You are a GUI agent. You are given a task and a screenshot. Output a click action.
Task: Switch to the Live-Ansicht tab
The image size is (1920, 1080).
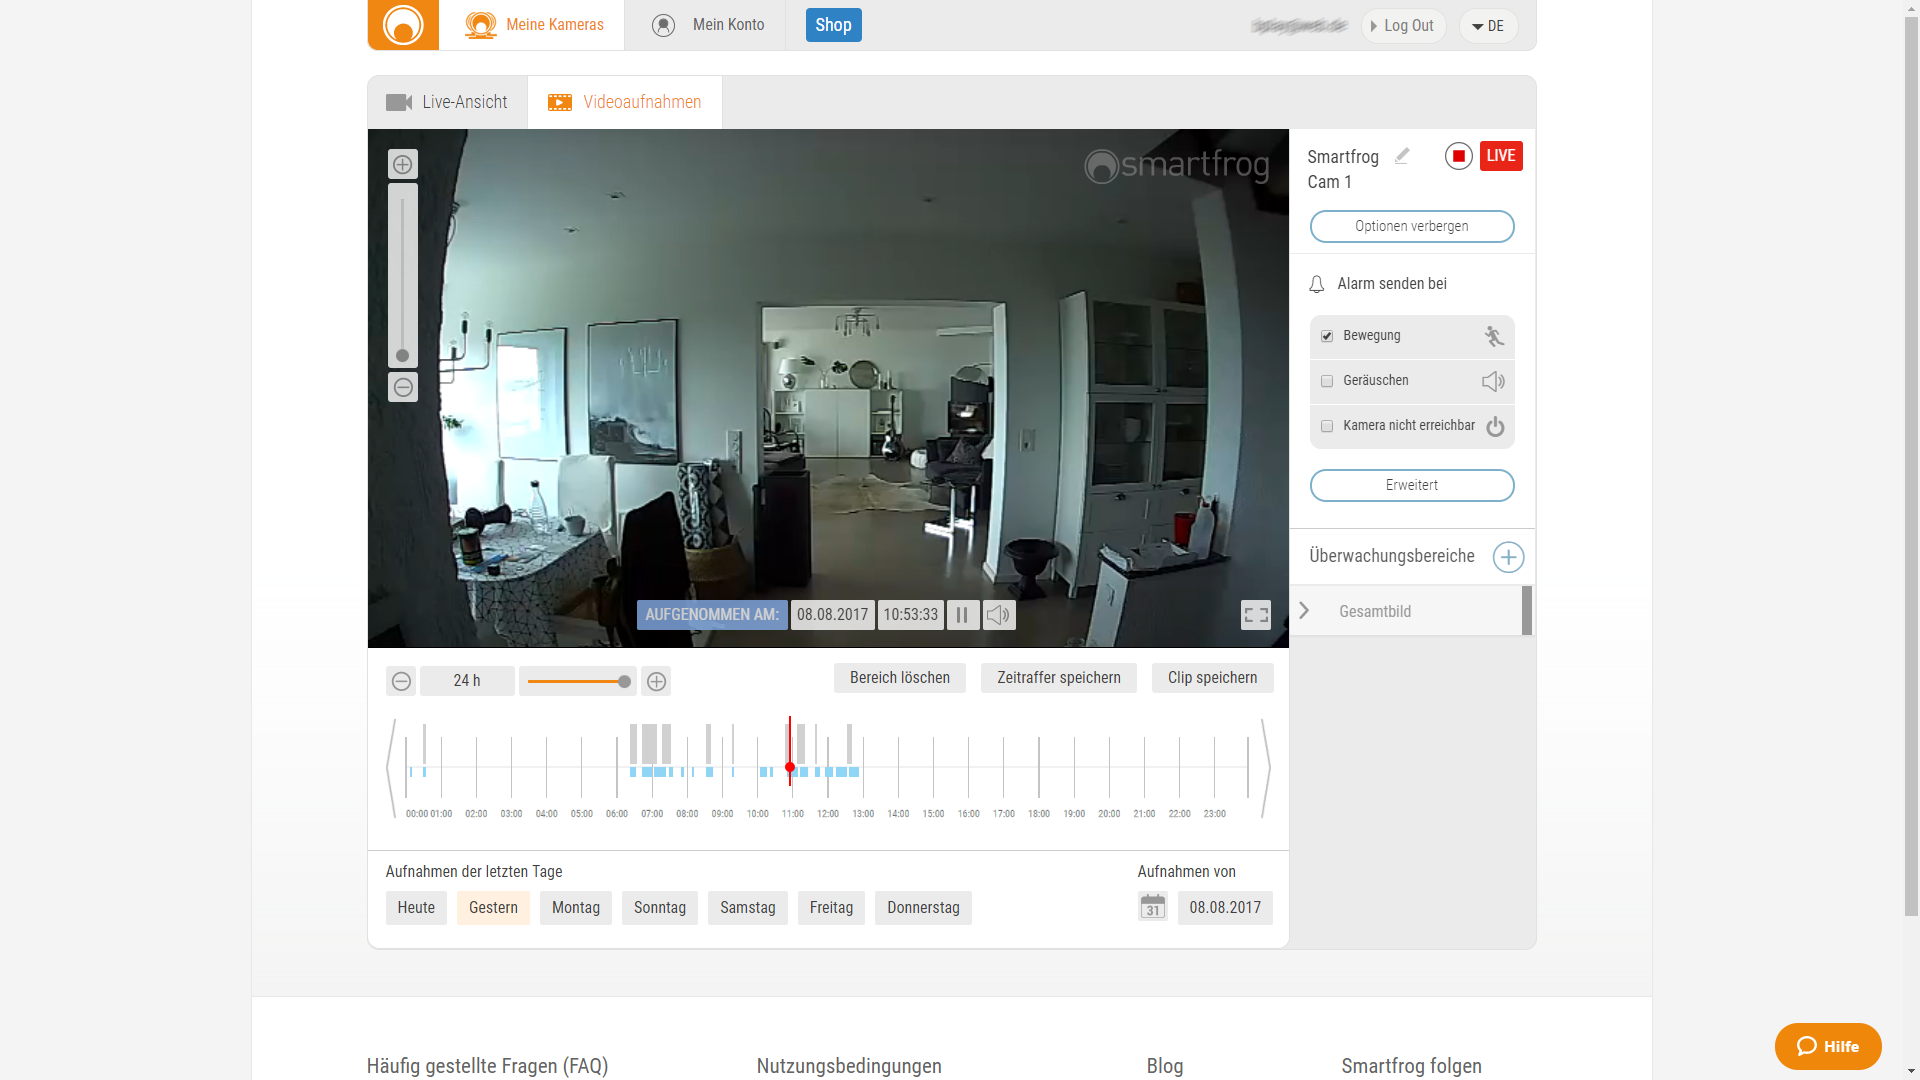tap(447, 102)
